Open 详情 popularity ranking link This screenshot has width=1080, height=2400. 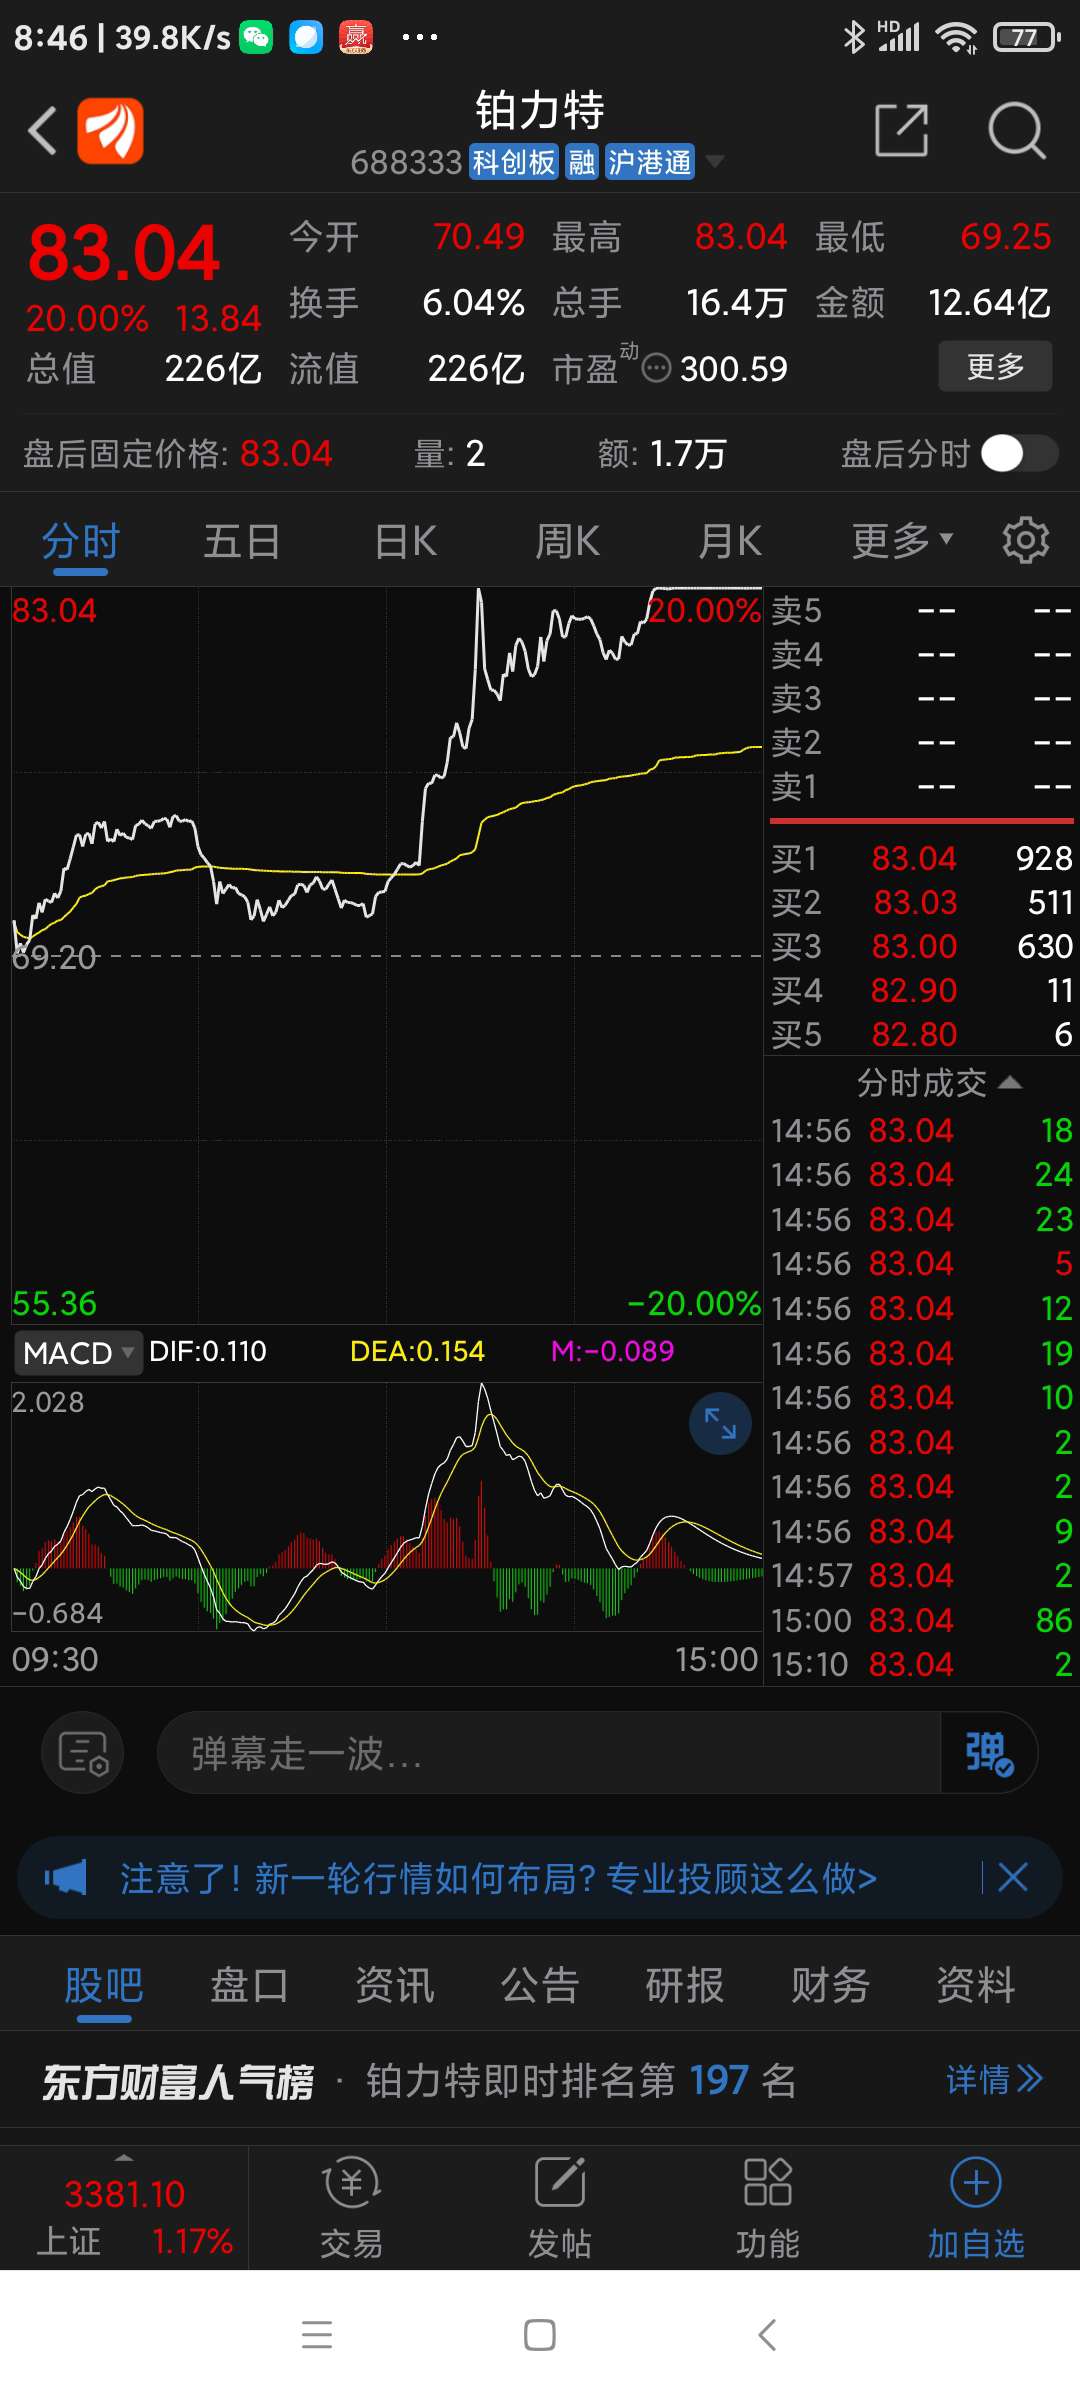point(995,2080)
